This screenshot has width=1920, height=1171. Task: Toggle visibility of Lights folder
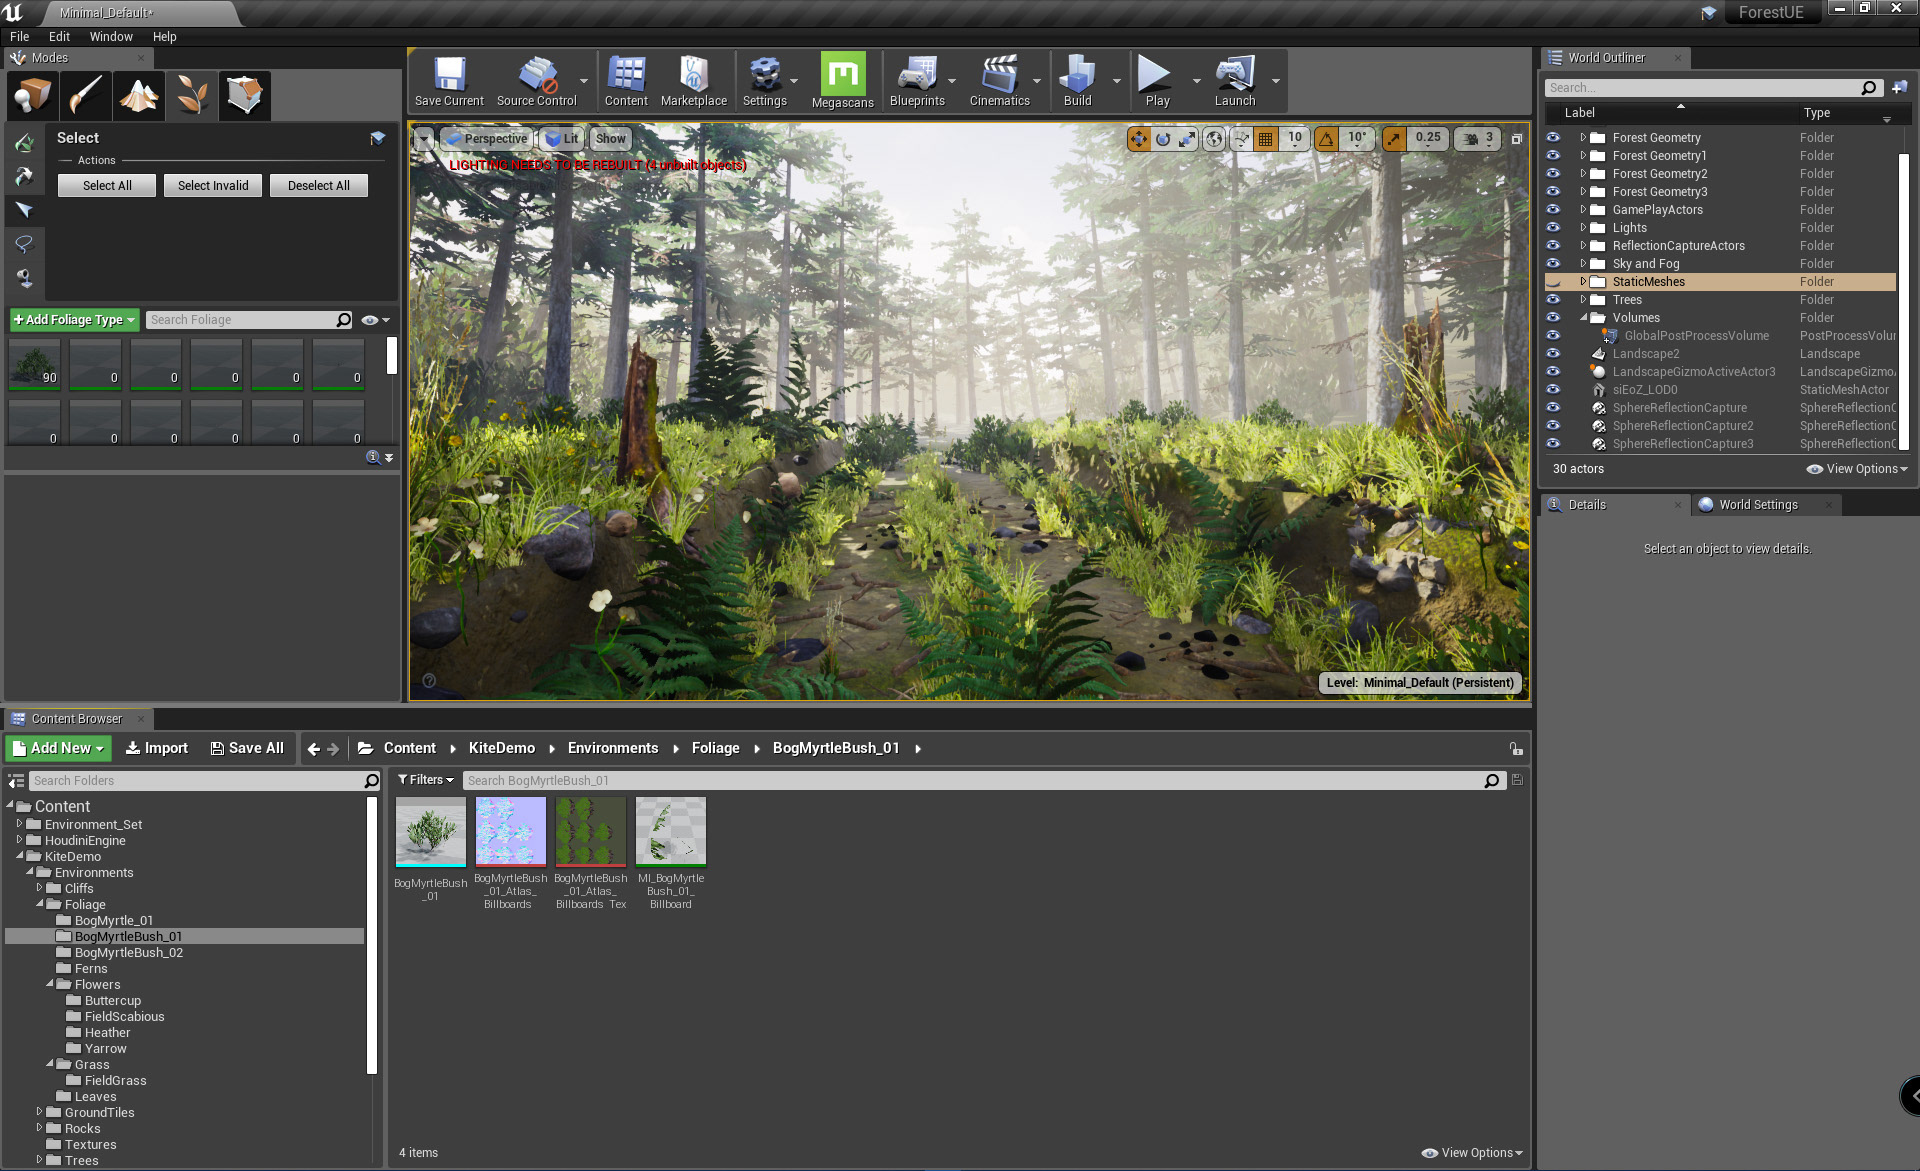1553,228
